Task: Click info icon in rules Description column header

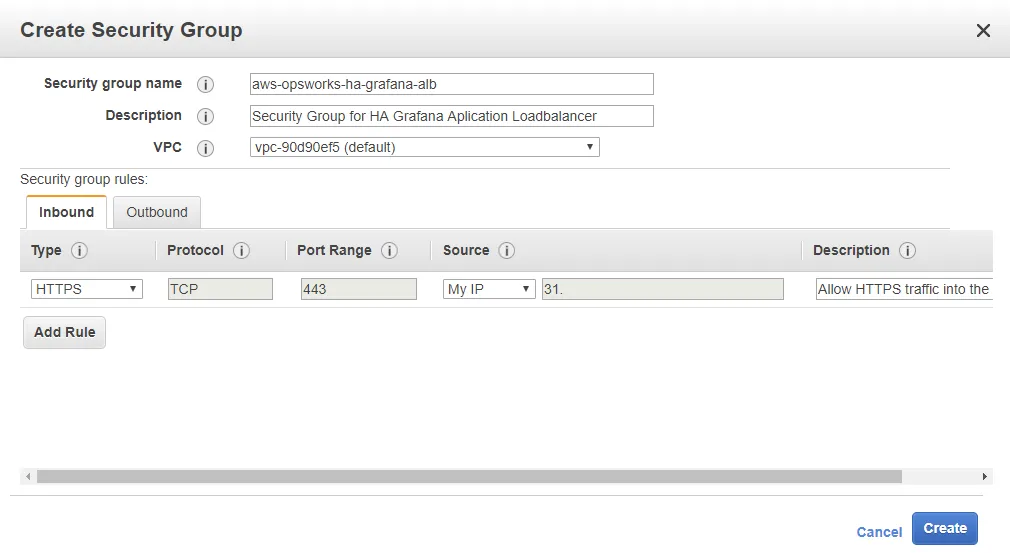Action: (x=908, y=251)
